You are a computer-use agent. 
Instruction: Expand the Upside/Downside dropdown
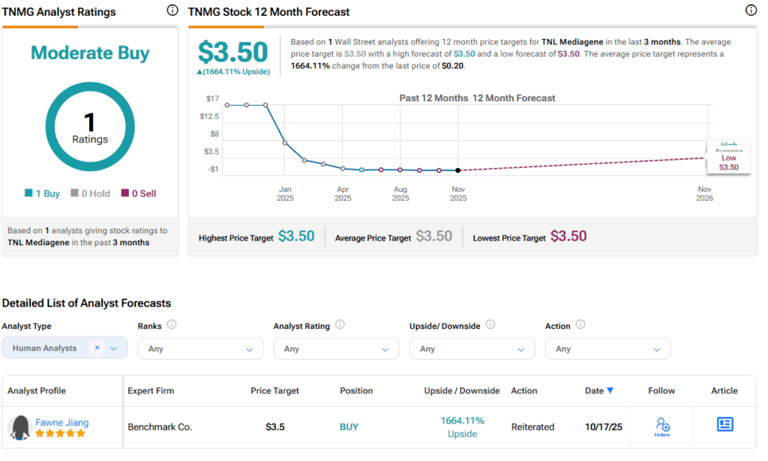point(519,349)
